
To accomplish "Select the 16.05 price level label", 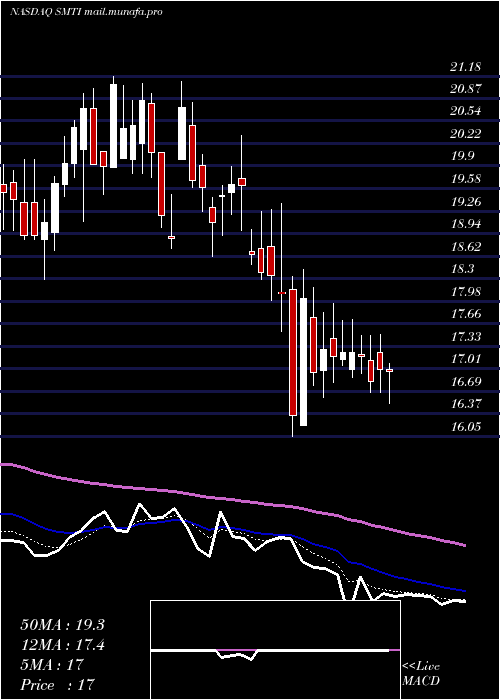I will tap(465, 427).
